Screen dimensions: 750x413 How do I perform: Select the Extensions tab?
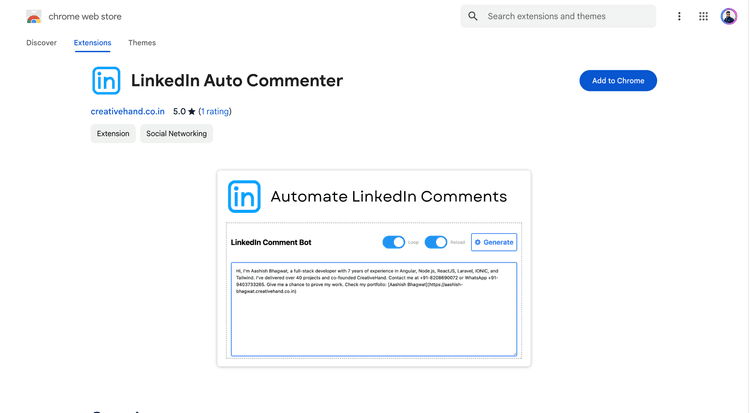pyautogui.click(x=92, y=43)
